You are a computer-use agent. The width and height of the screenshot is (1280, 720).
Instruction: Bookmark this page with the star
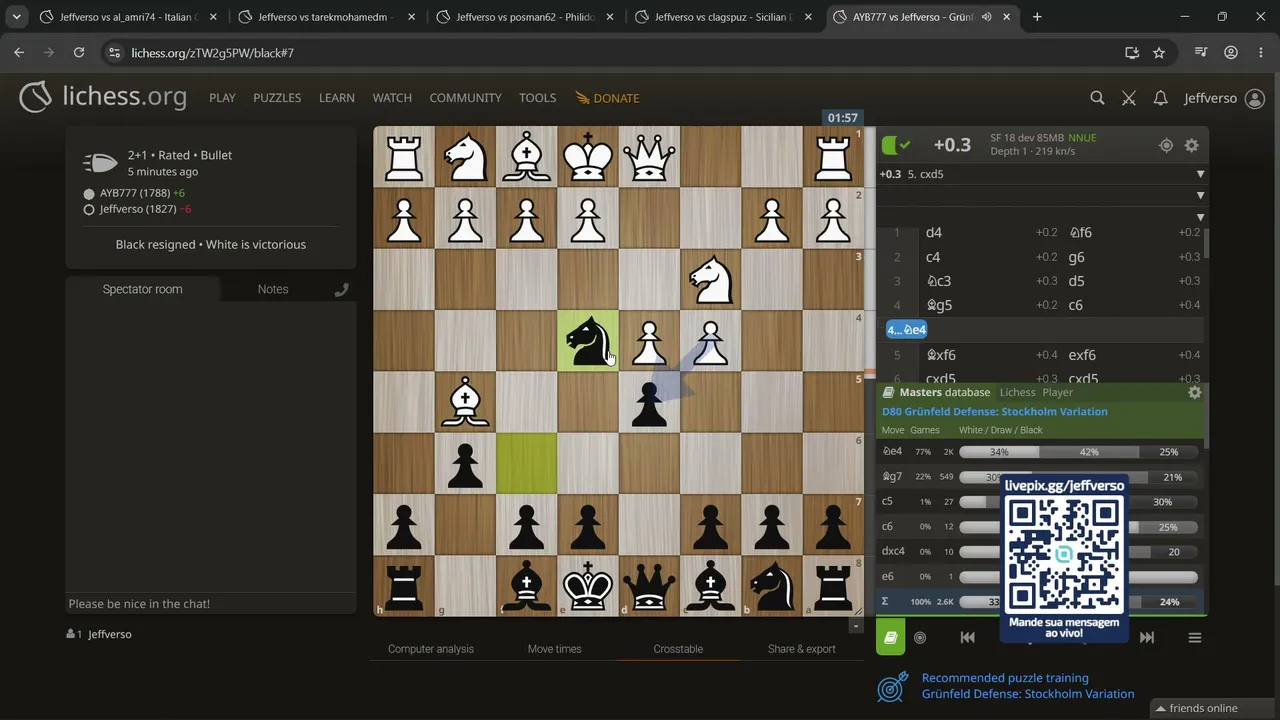pos(1159,52)
